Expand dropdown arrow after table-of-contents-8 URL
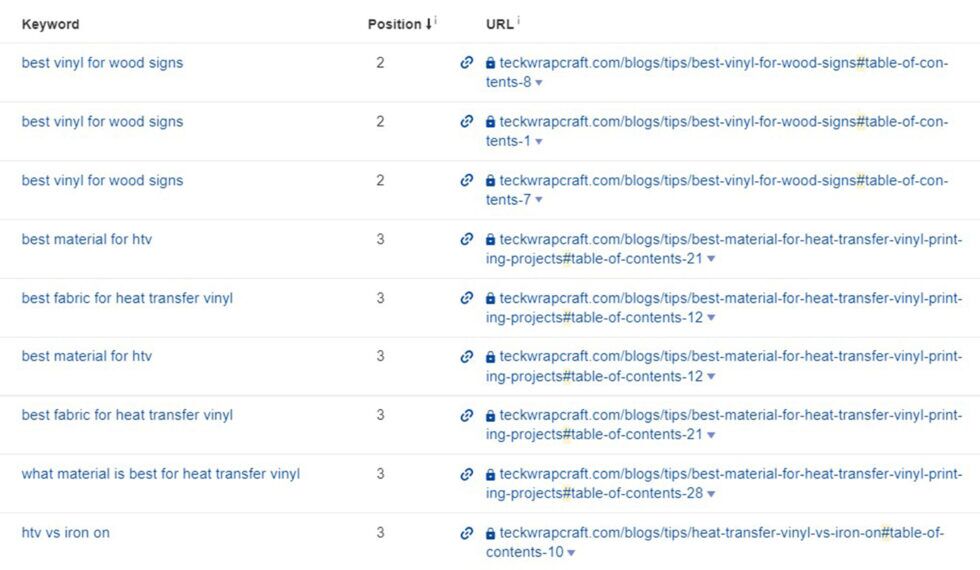This screenshot has width=980, height=570. (x=539, y=82)
